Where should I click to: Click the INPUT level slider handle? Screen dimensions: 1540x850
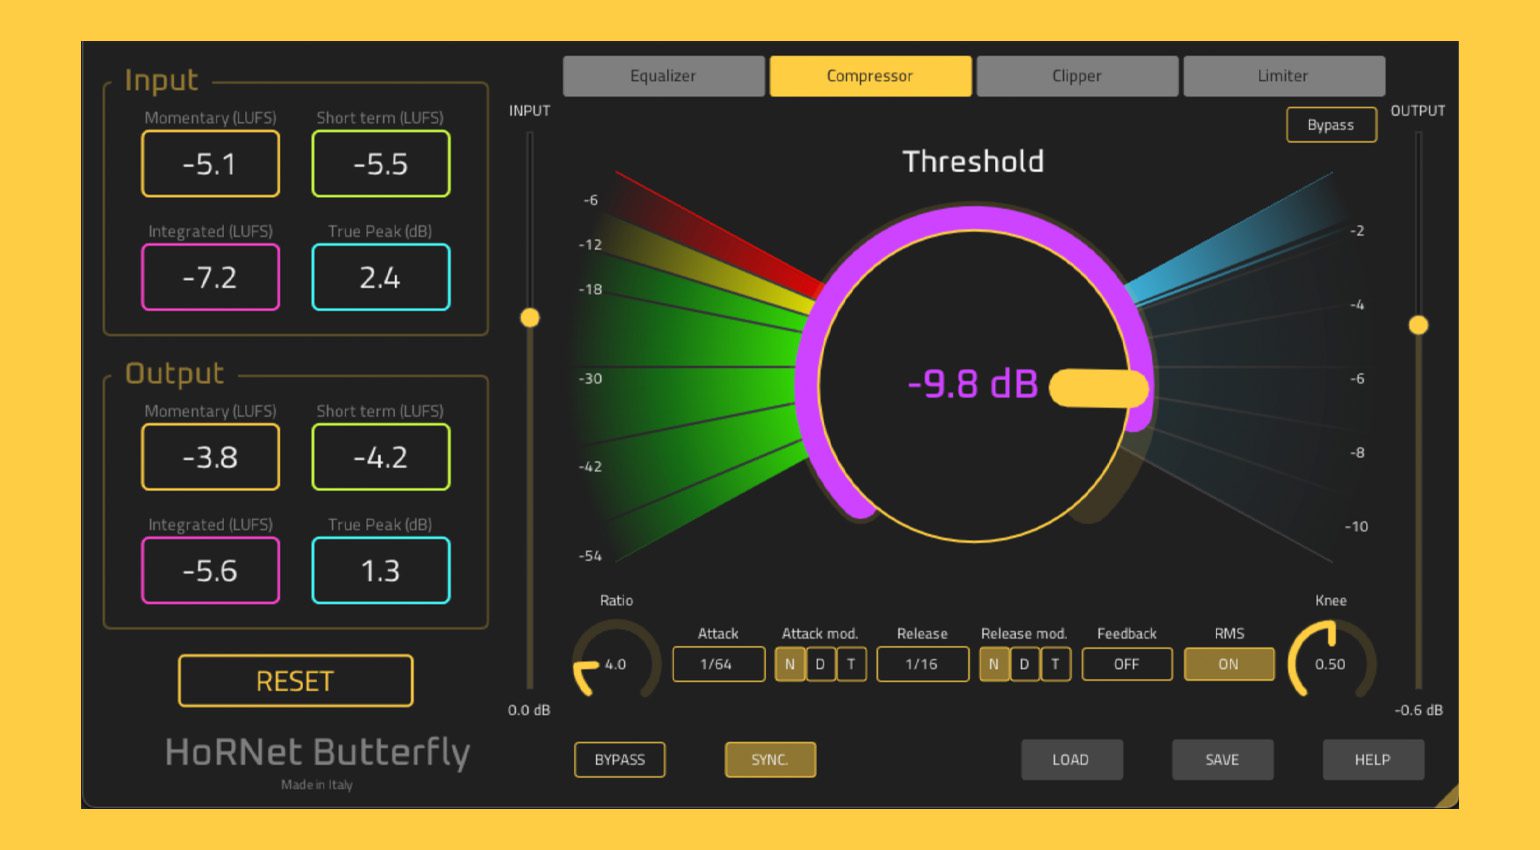[529, 318]
